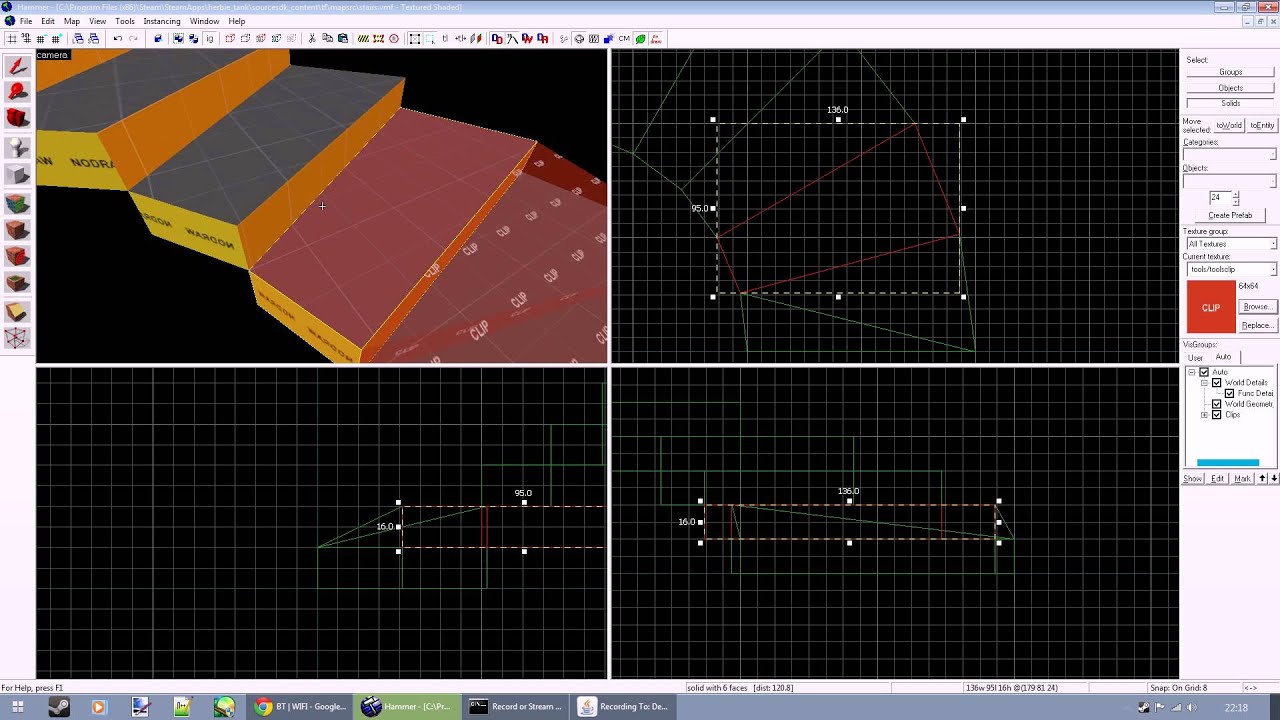Click the Create Prefab button
Screen dimensions: 1280x720
pos(1230,215)
